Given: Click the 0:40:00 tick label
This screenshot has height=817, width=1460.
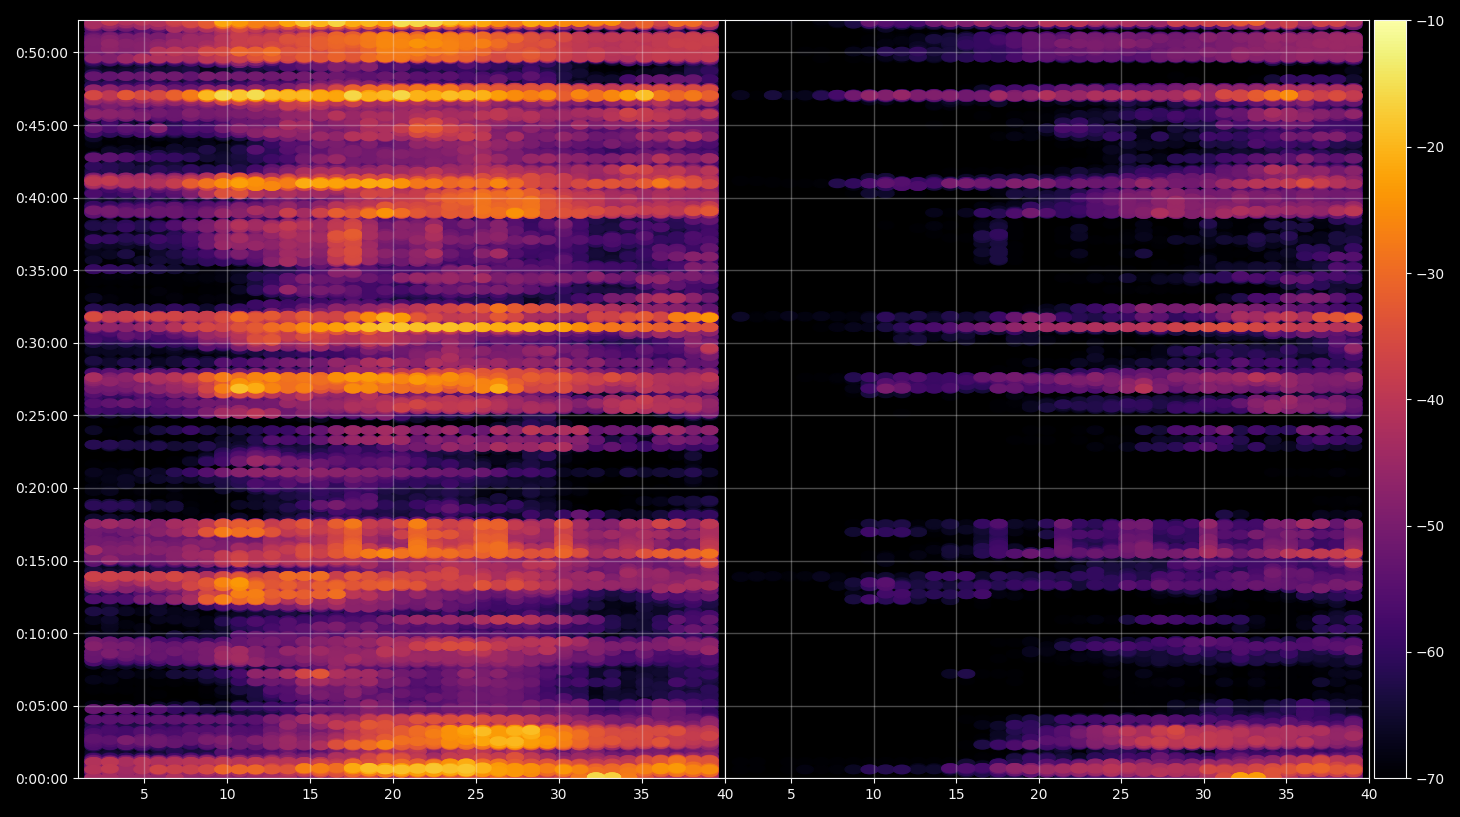Looking at the screenshot, I should pyautogui.click(x=41, y=198).
